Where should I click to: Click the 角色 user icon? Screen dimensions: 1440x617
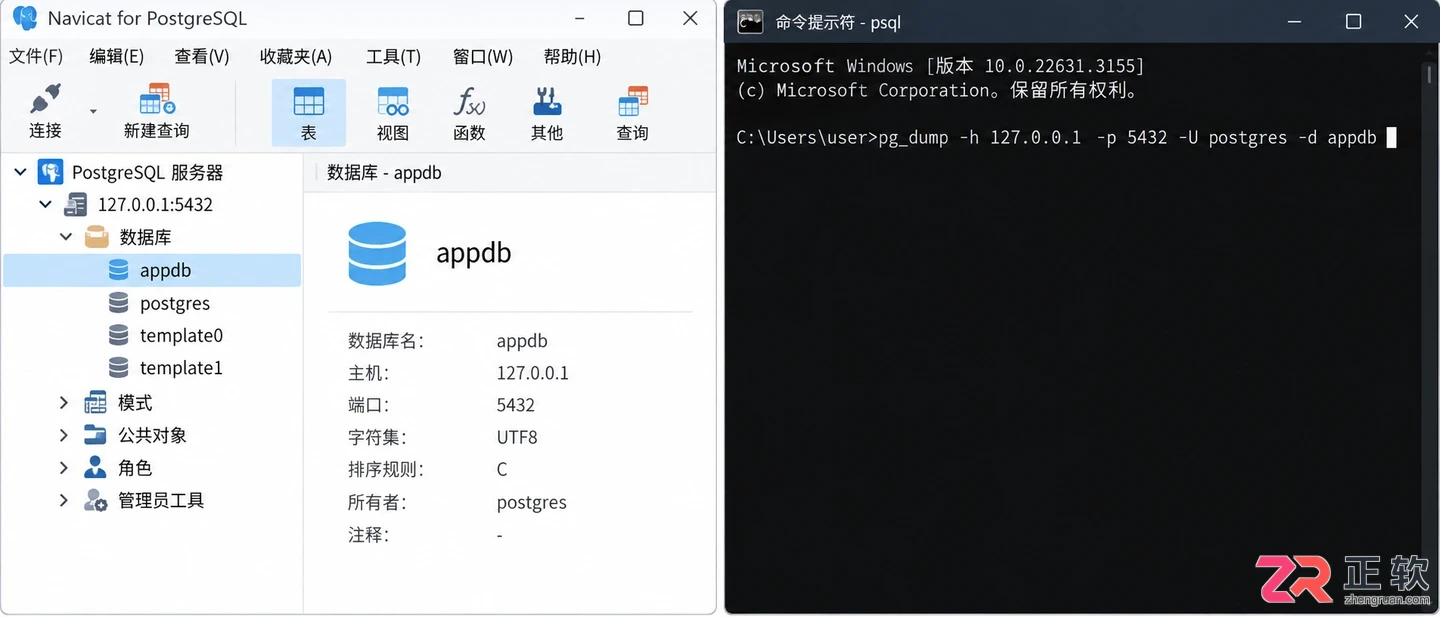95,467
